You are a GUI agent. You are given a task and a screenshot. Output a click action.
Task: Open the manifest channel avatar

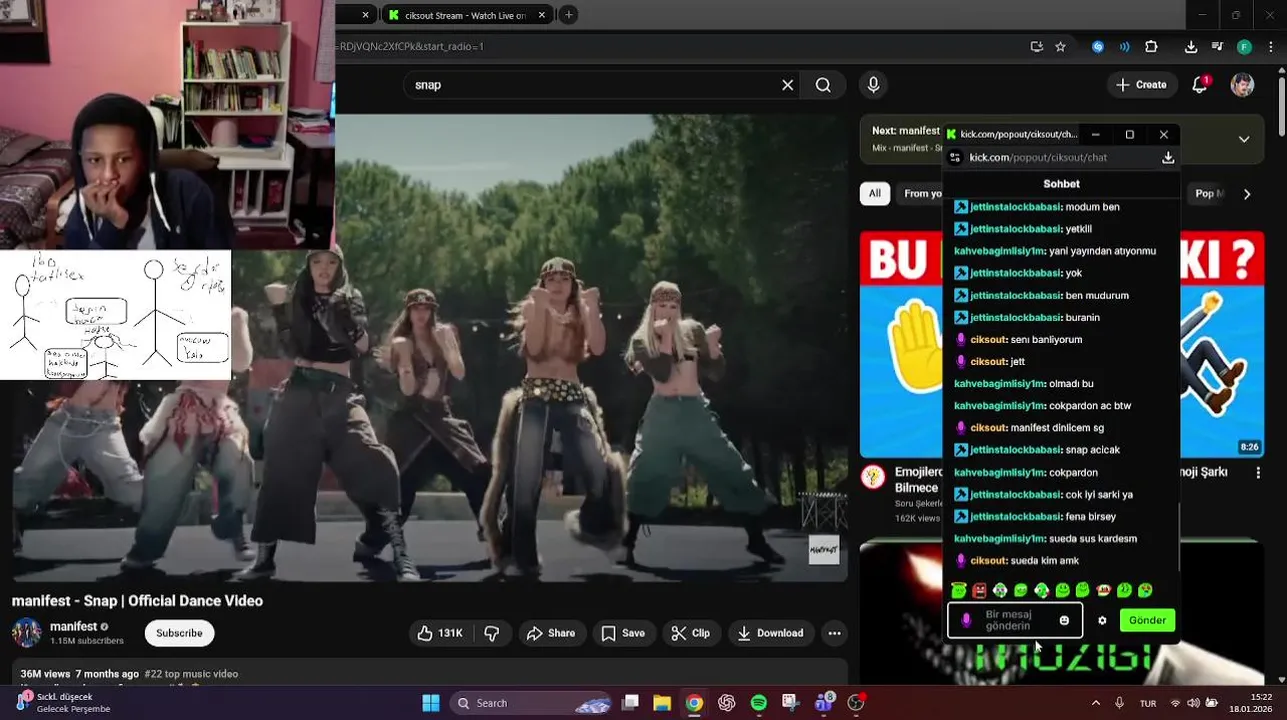pos(26,633)
